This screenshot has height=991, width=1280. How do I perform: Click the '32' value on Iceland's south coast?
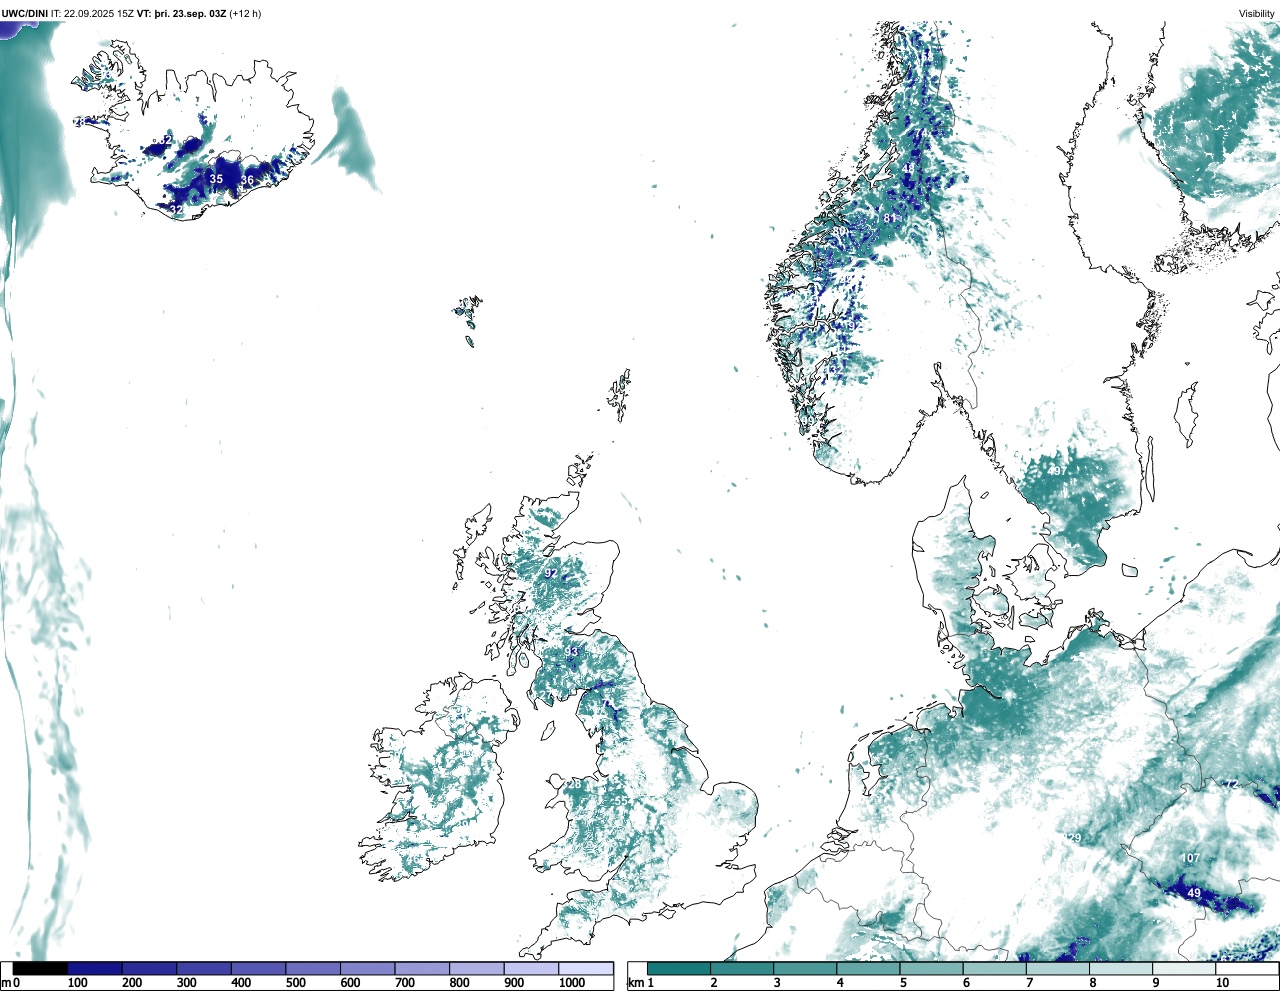pos(176,210)
